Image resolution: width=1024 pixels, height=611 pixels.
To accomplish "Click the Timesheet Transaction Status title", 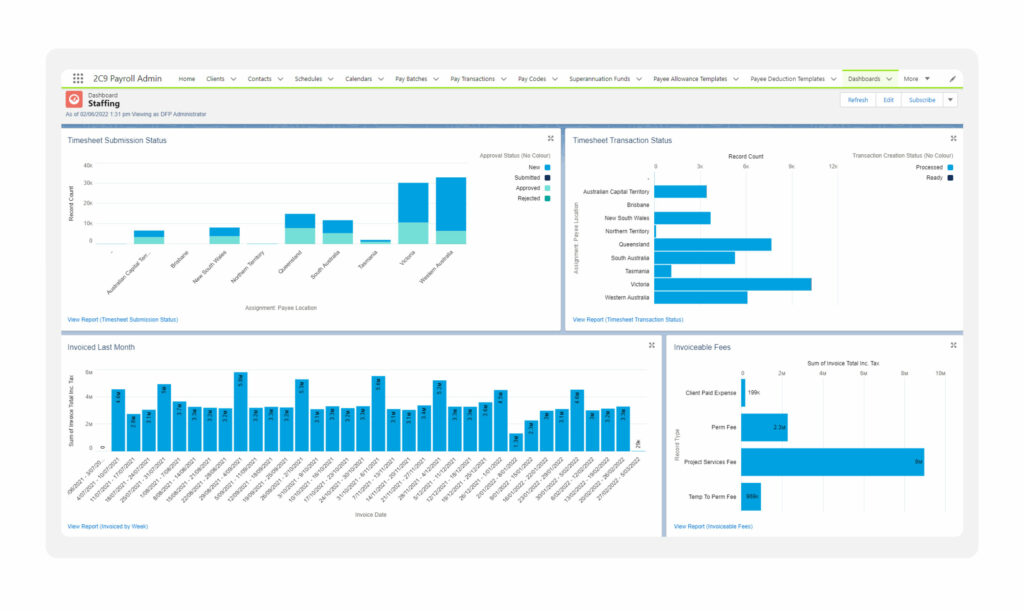I will tap(622, 140).
